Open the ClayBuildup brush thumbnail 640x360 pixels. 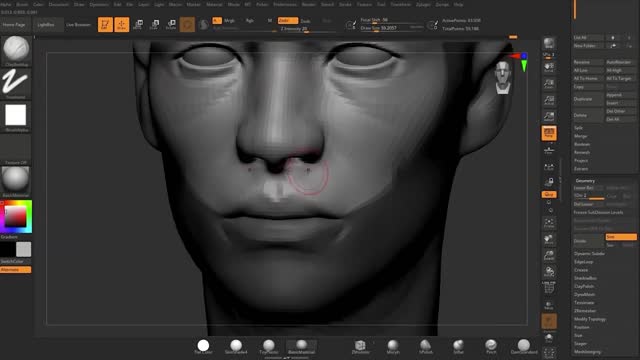pyautogui.click(x=16, y=51)
